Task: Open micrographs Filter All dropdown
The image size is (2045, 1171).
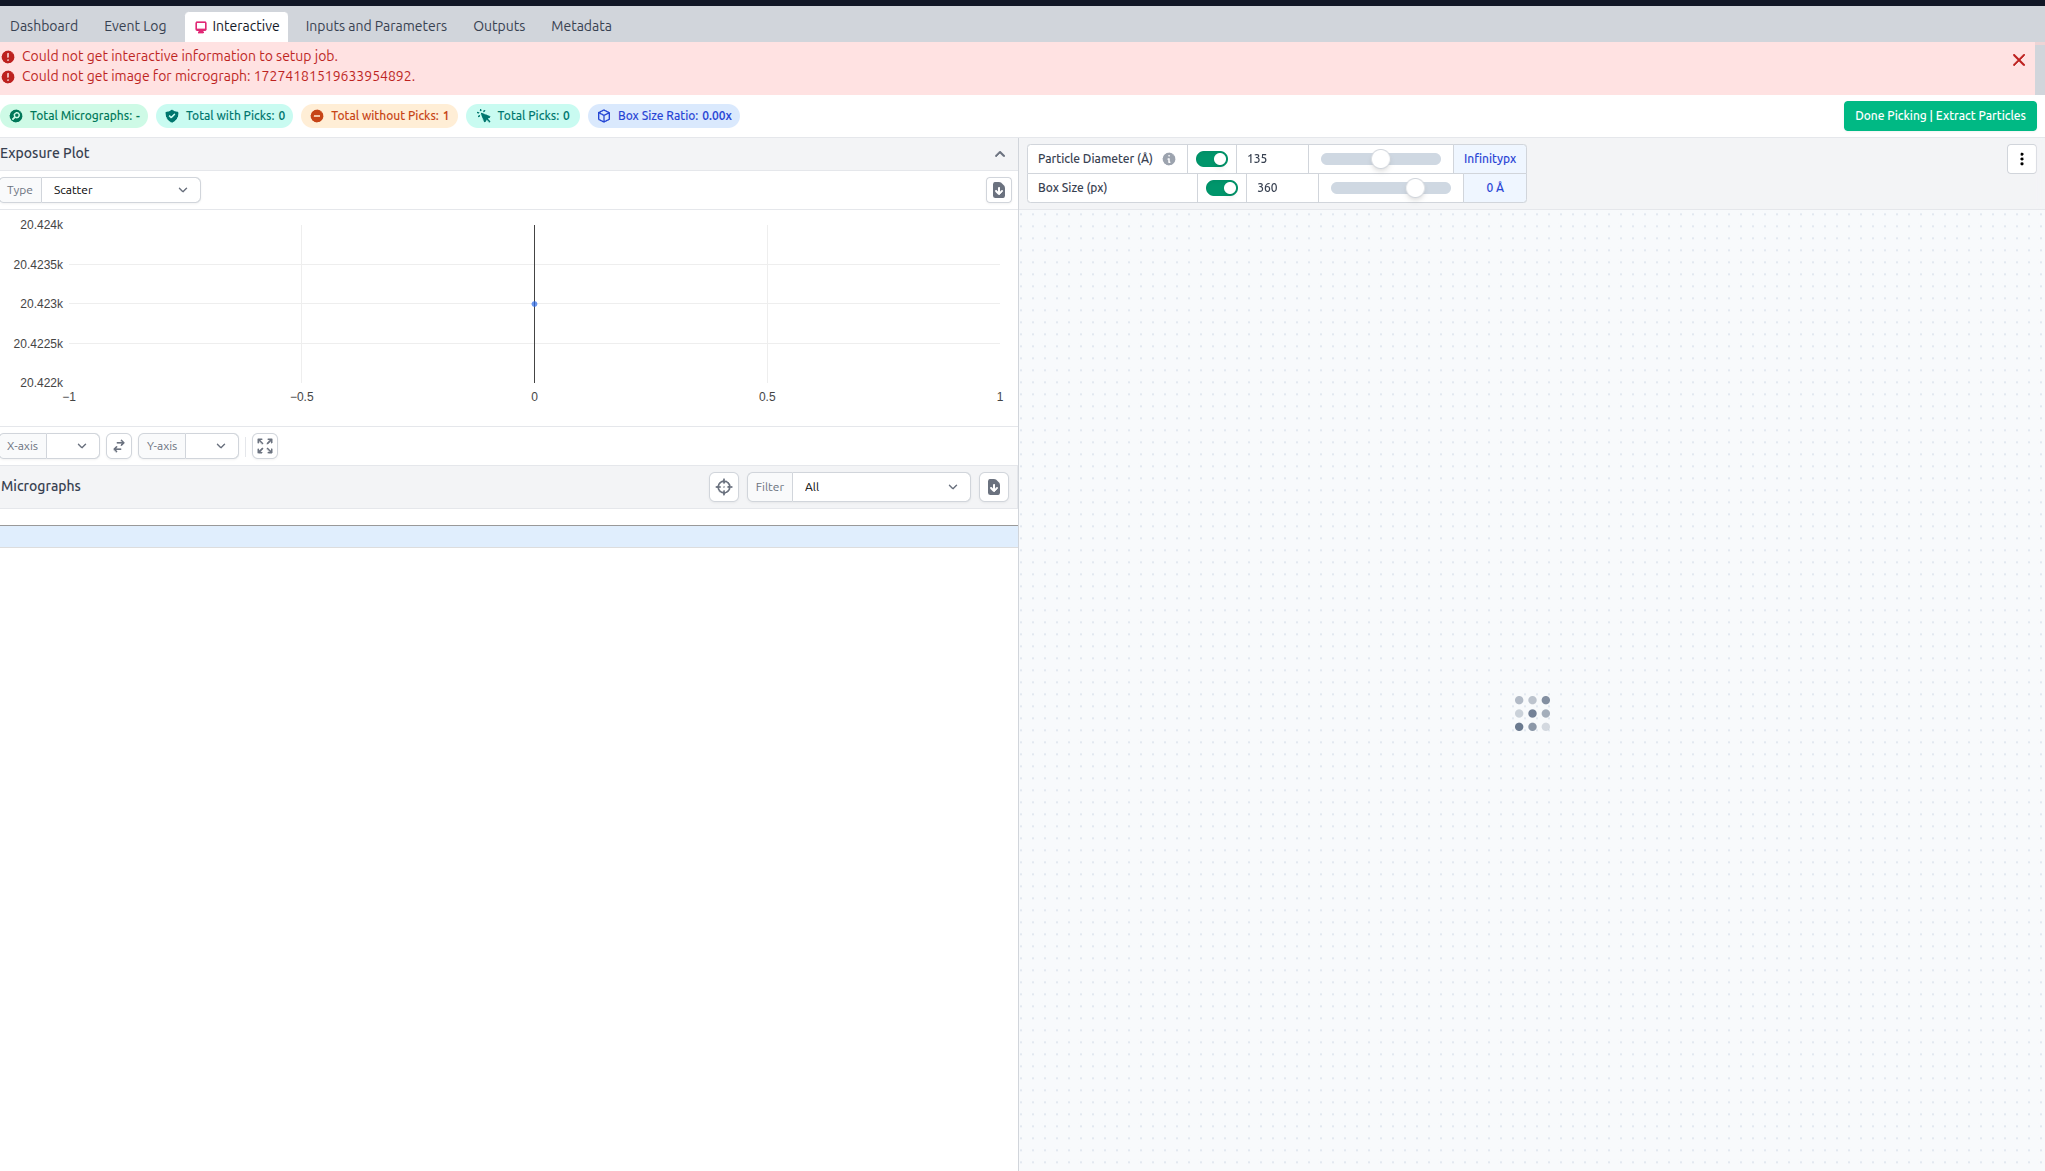Action: (880, 487)
